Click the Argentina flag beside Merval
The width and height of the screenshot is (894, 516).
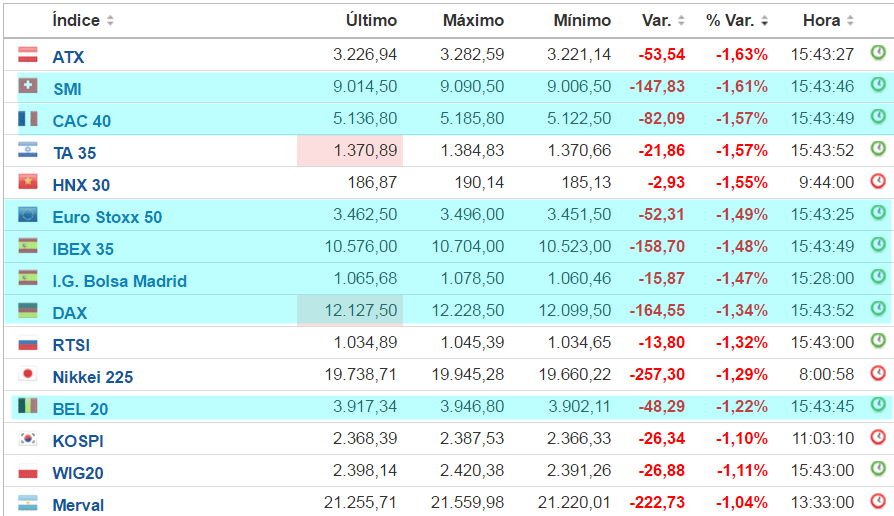tap(28, 503)
